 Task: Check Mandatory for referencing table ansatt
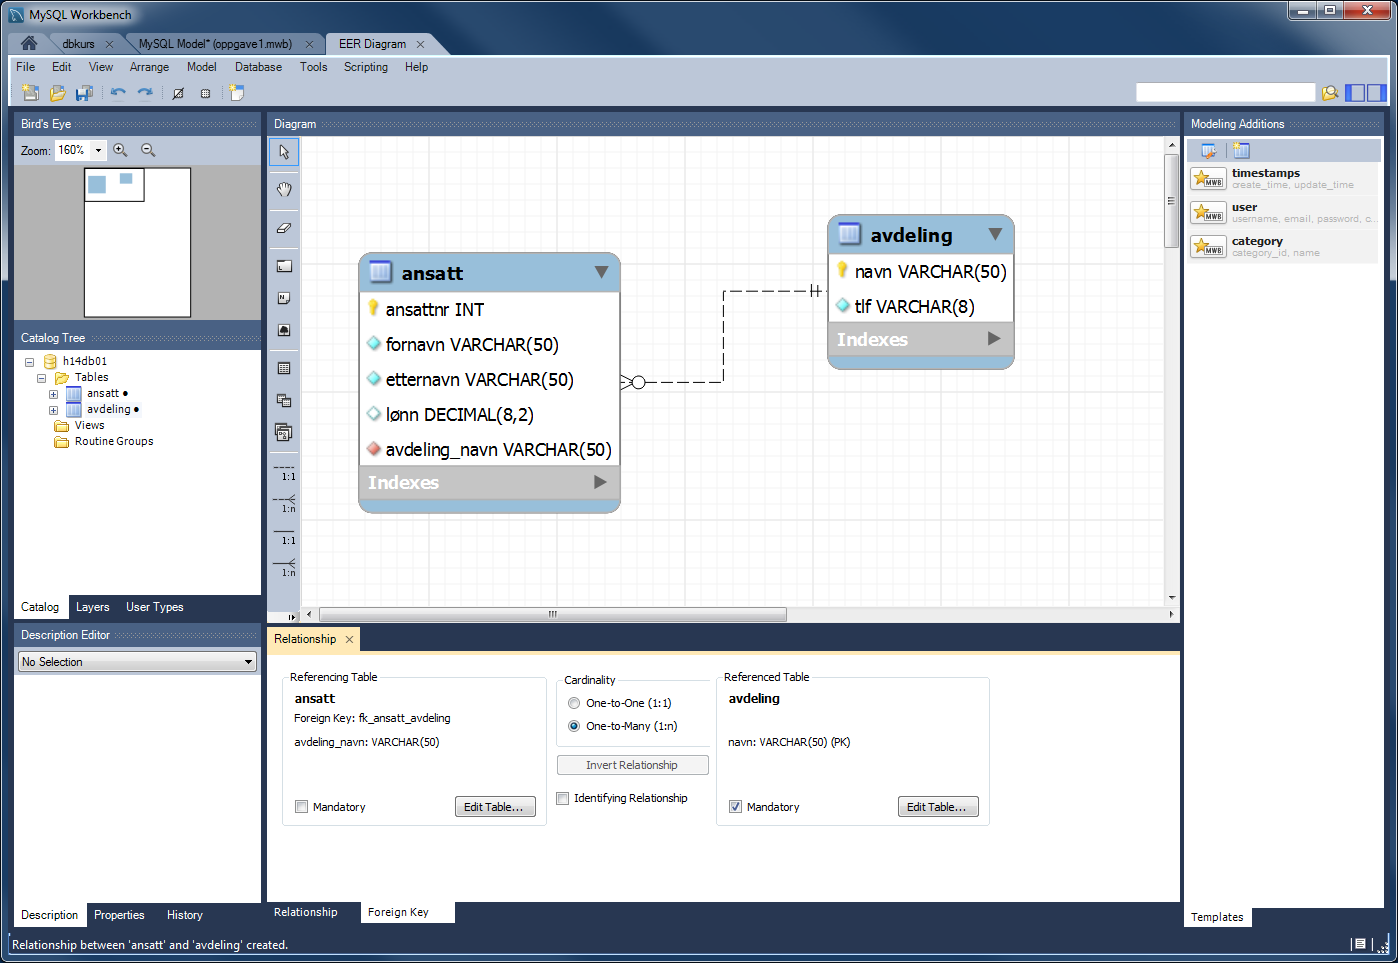point(301,807)
